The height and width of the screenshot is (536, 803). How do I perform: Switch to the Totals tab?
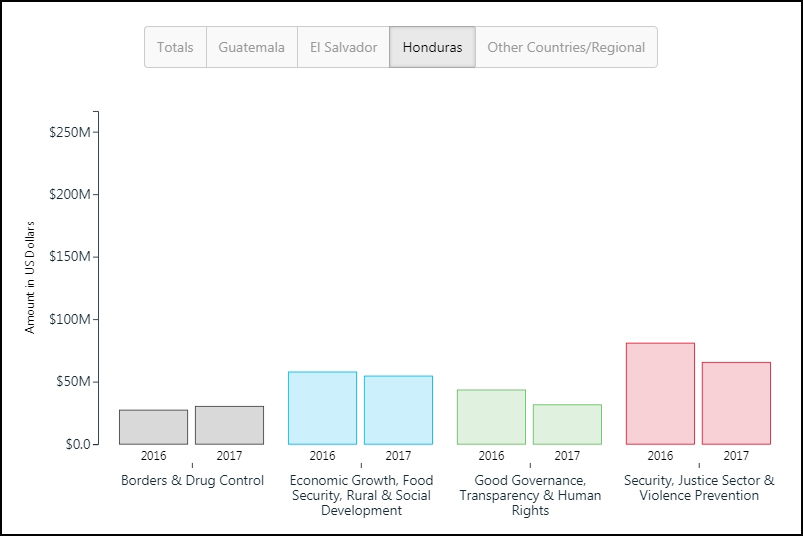point(175,47)
